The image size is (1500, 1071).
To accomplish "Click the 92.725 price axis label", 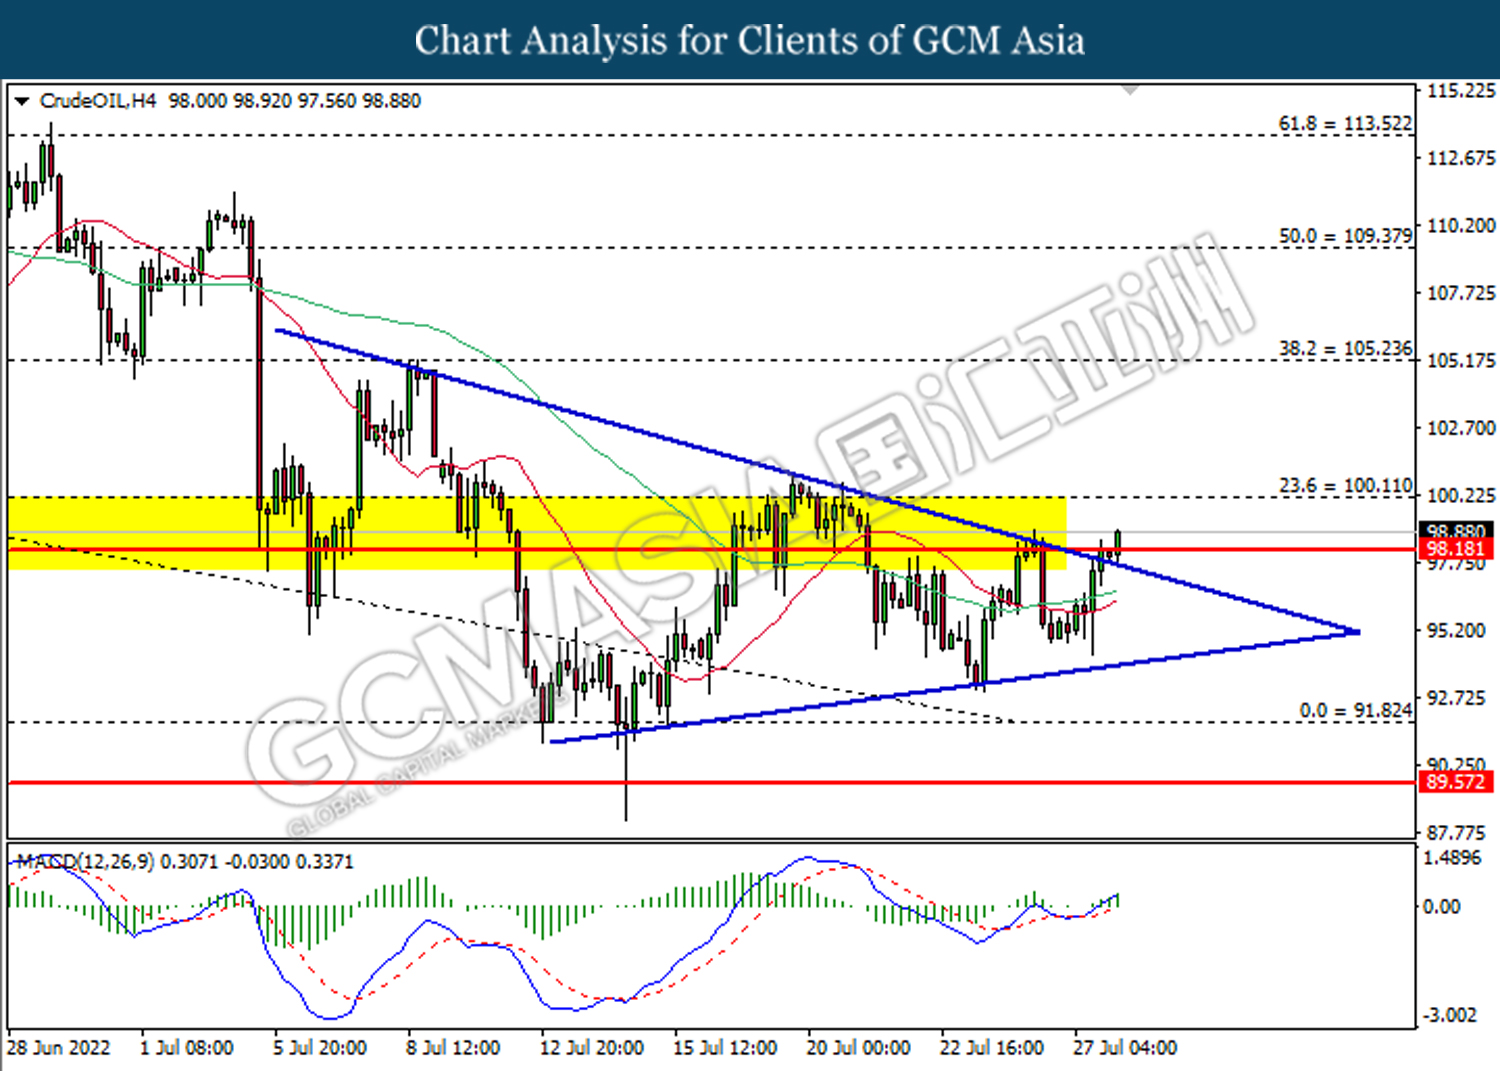I will (x=1455, y=697).
